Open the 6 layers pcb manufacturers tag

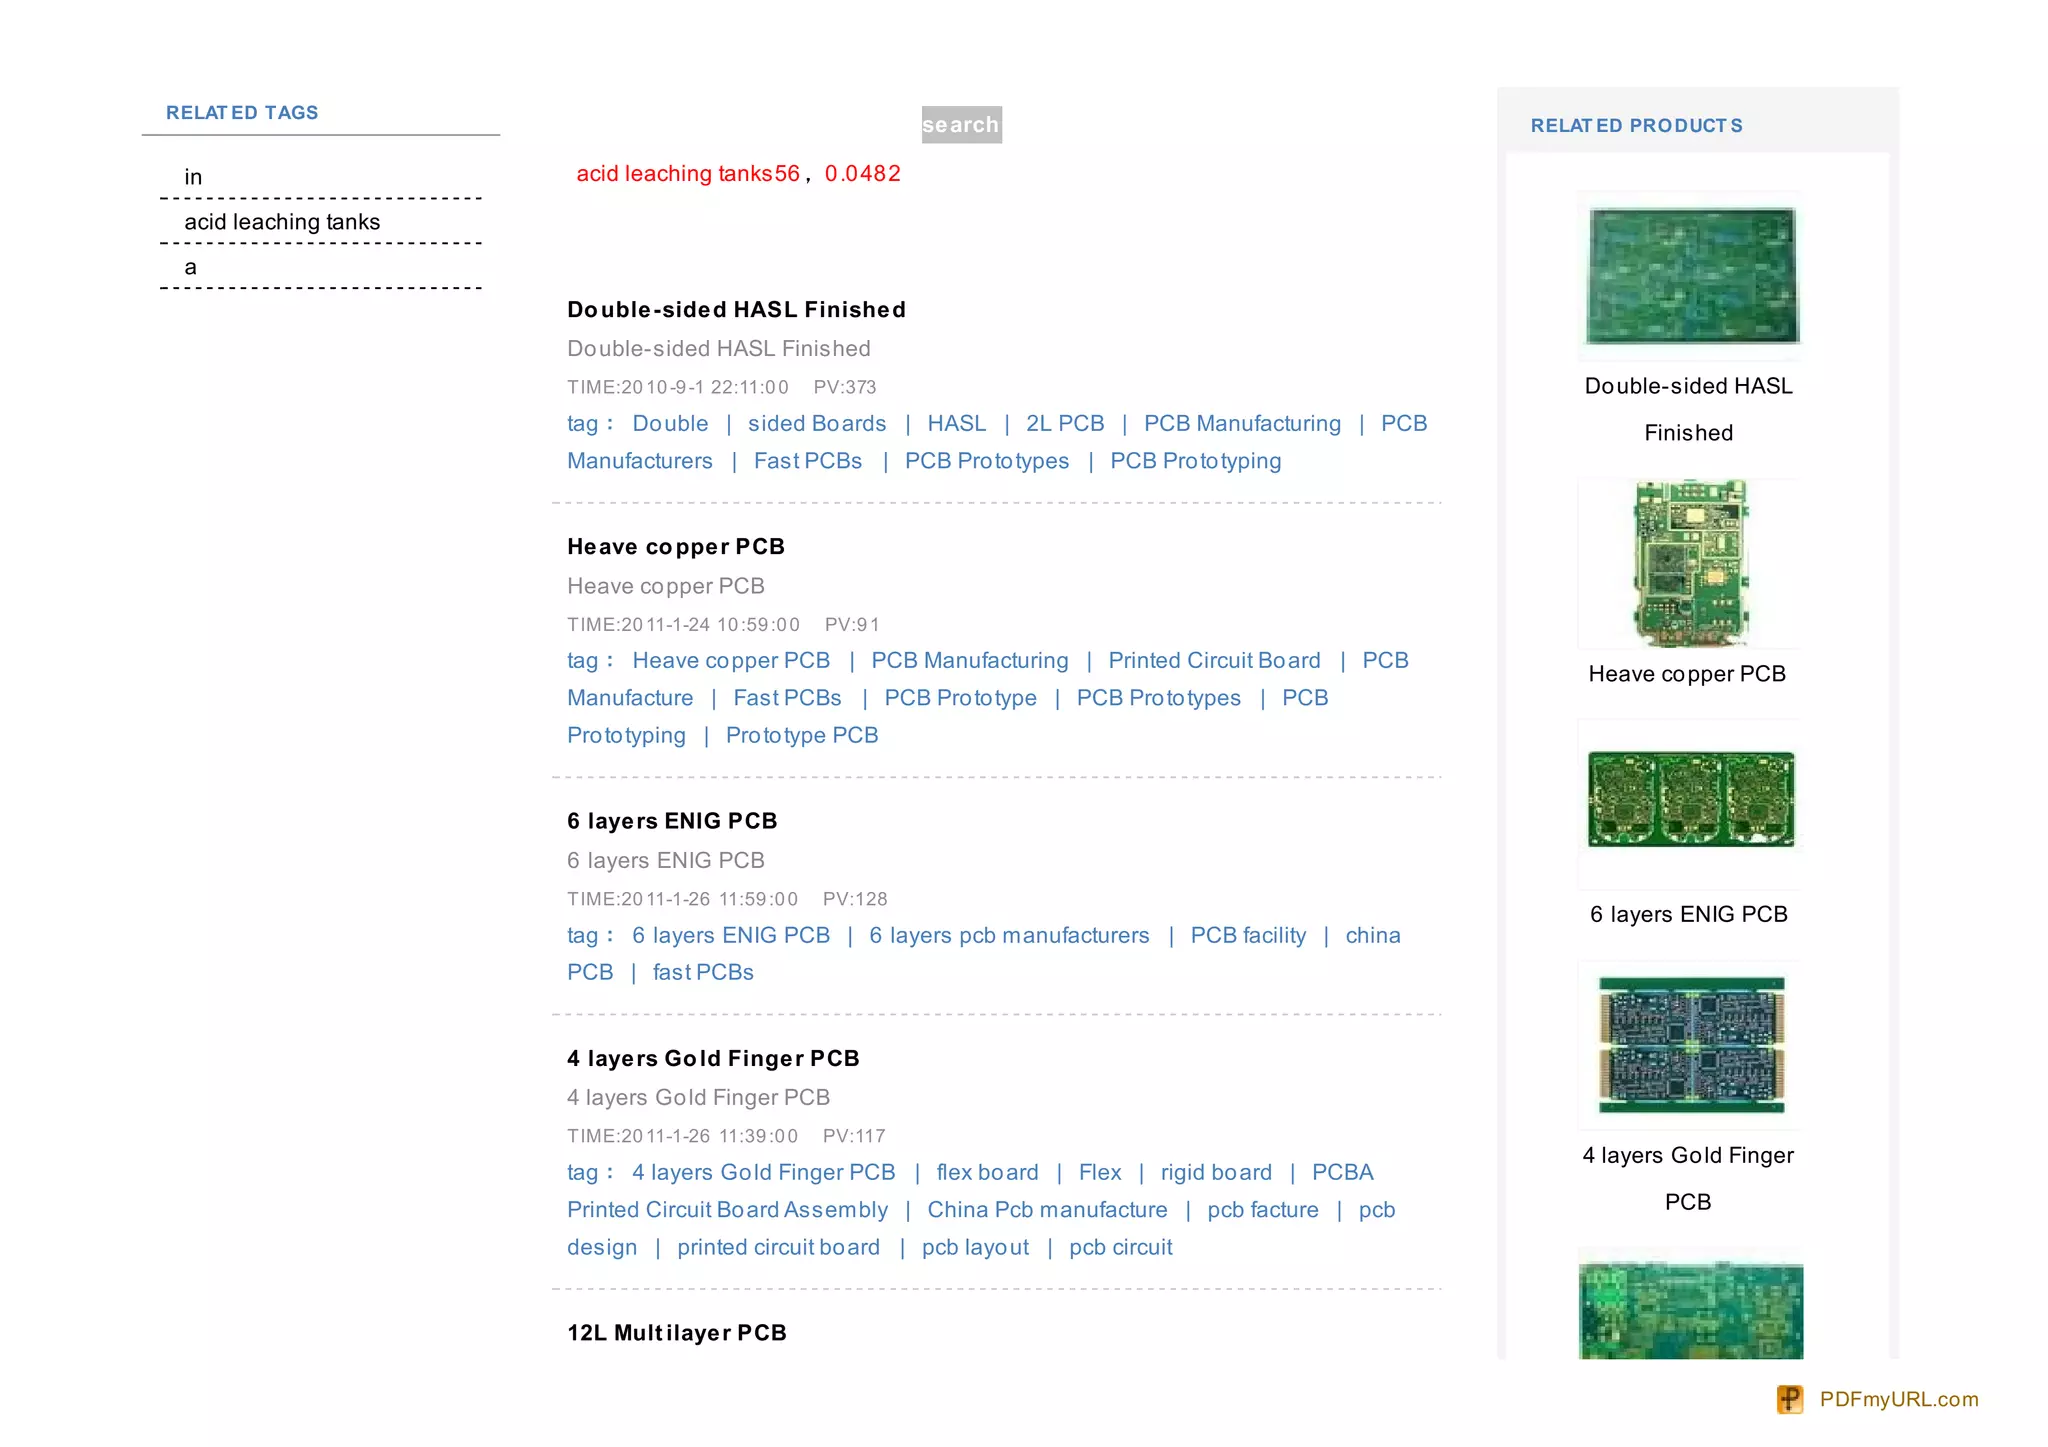1009,936
